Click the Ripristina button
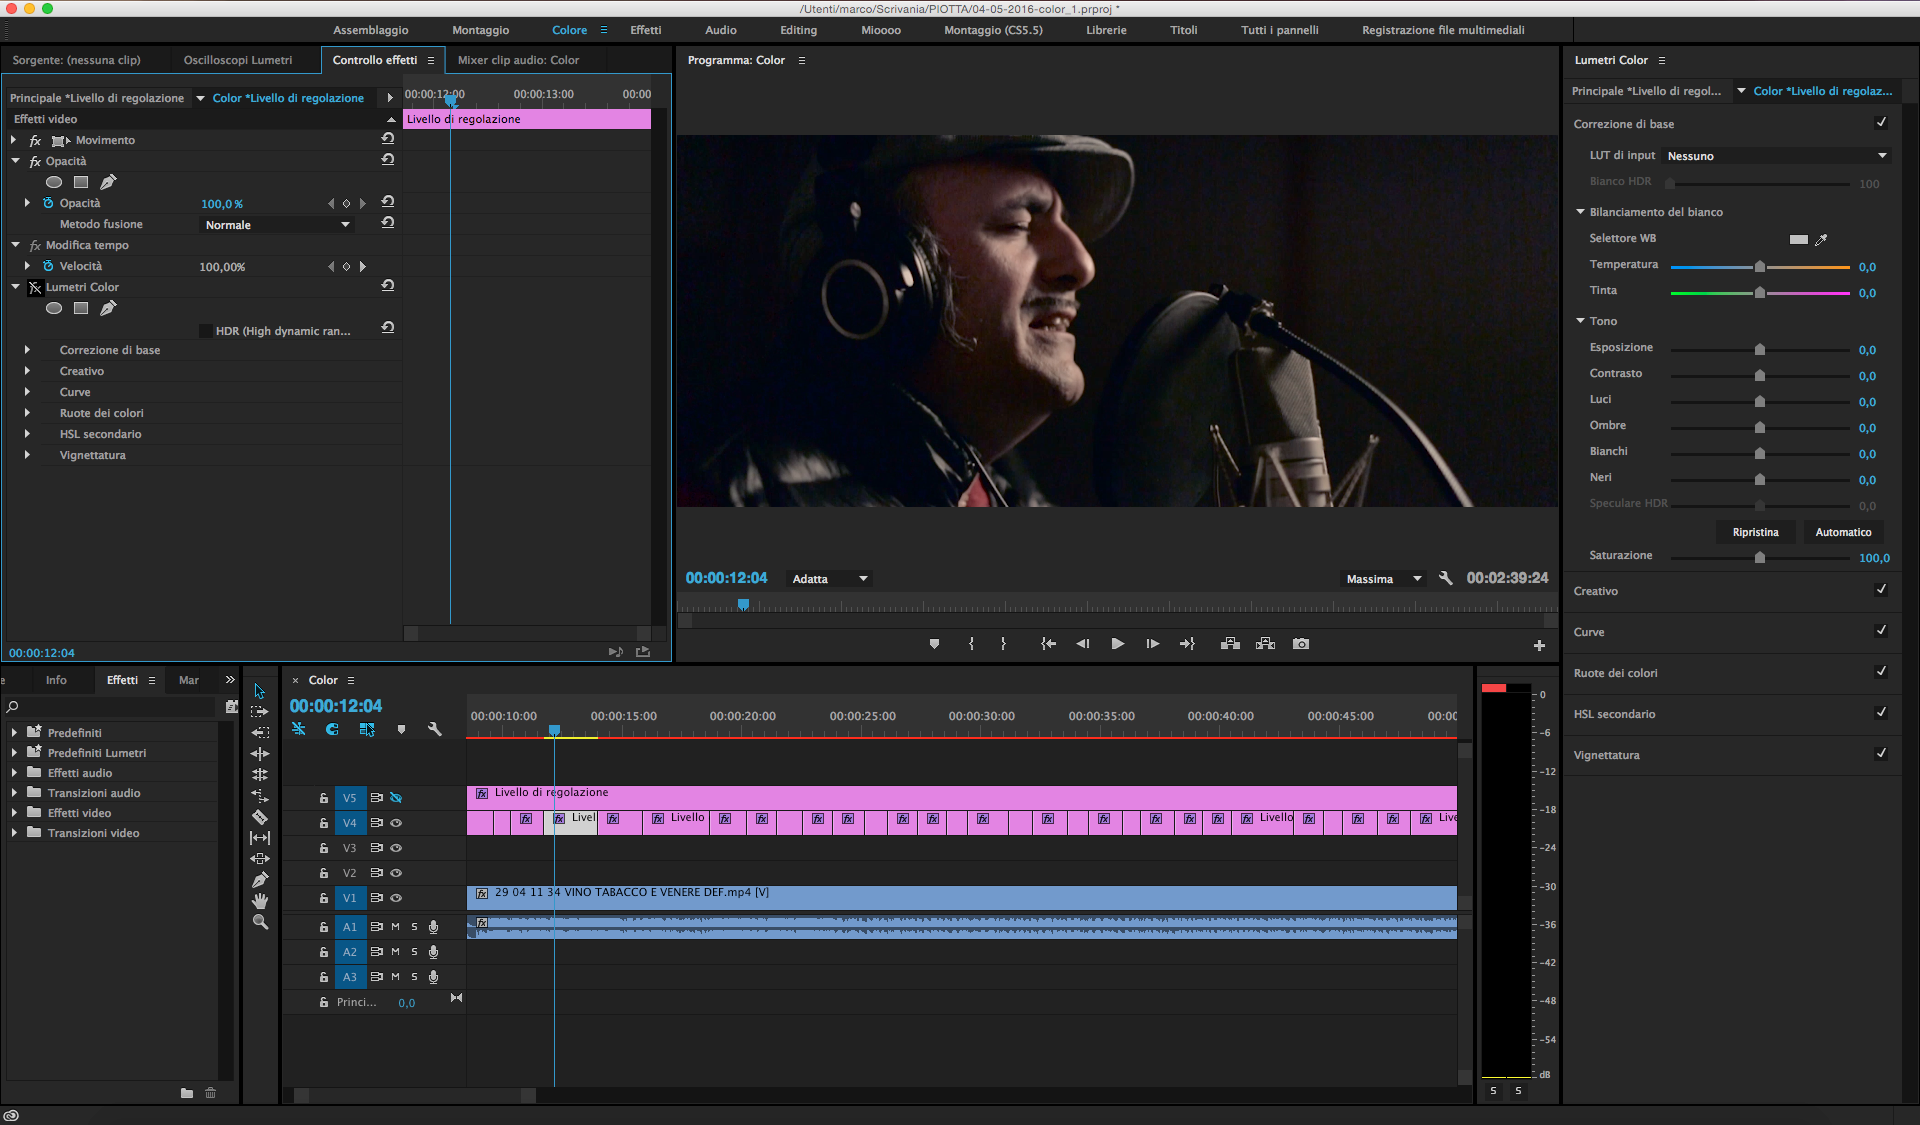 click(x=1755, y=532)
